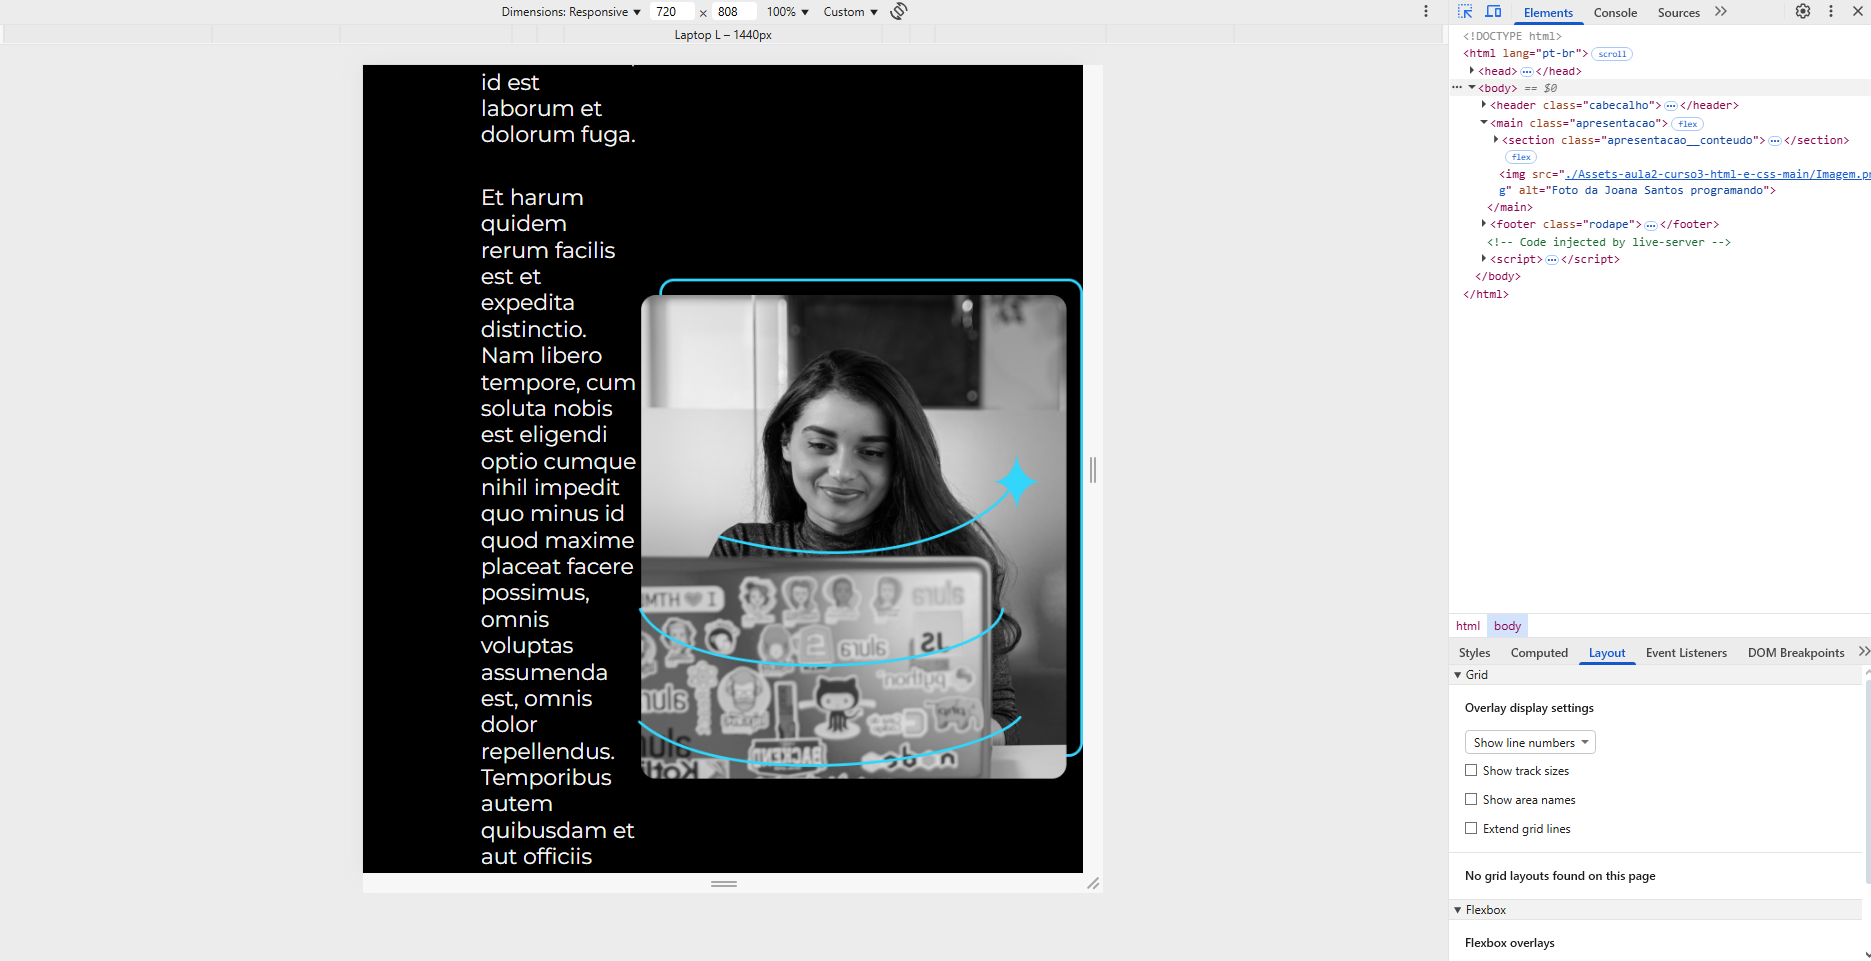Expand the head element arrow
This screenshot has width=1871, height=961.
pyautogui.click(x=1472, y=71)
